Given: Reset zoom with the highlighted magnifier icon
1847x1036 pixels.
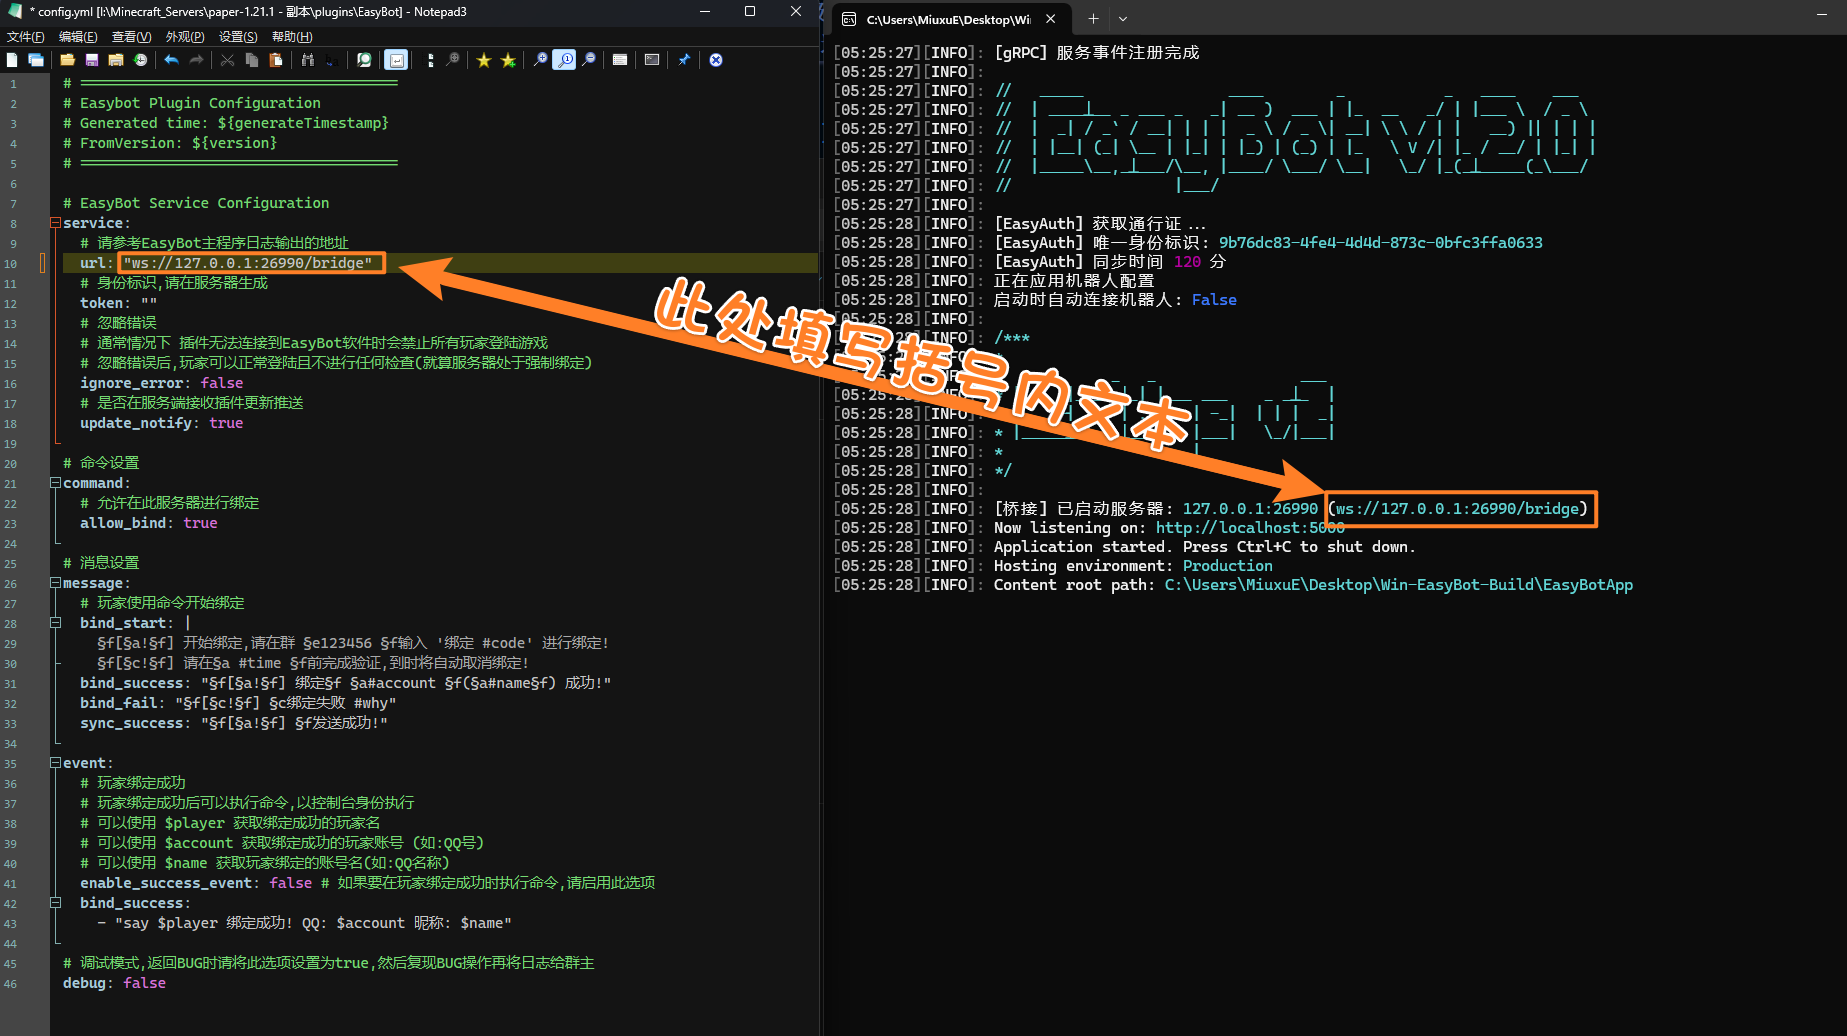Looking at the screenshot, I should [565, 60].
